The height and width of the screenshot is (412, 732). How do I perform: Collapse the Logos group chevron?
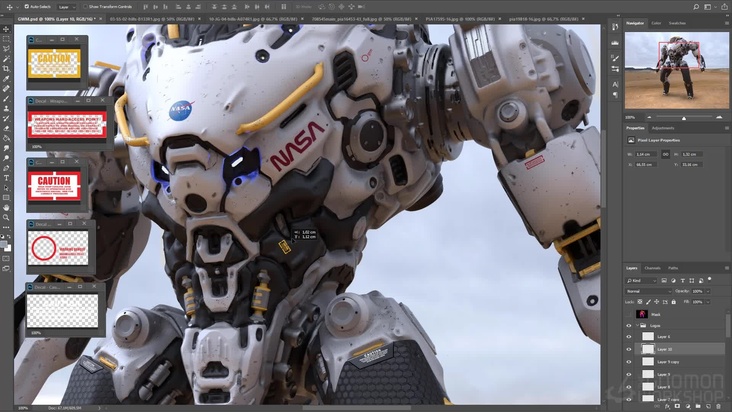point(637,326)
